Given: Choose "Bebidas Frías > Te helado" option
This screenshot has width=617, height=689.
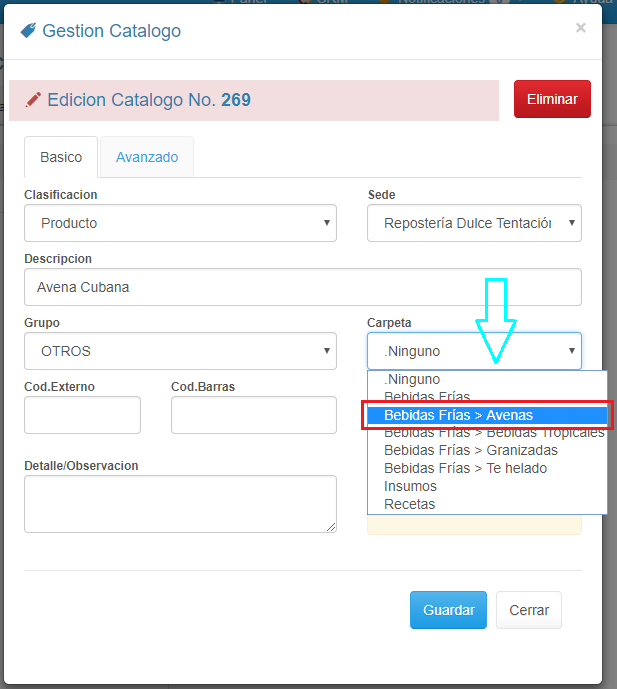Looking at the screenshot, I should tap(465, 468).
